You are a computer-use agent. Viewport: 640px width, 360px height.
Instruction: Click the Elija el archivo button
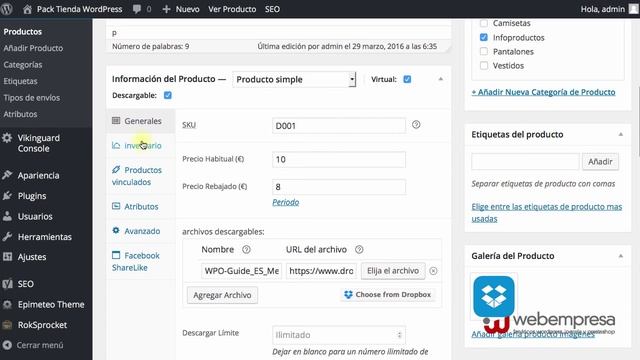click(x=393, y=271)
